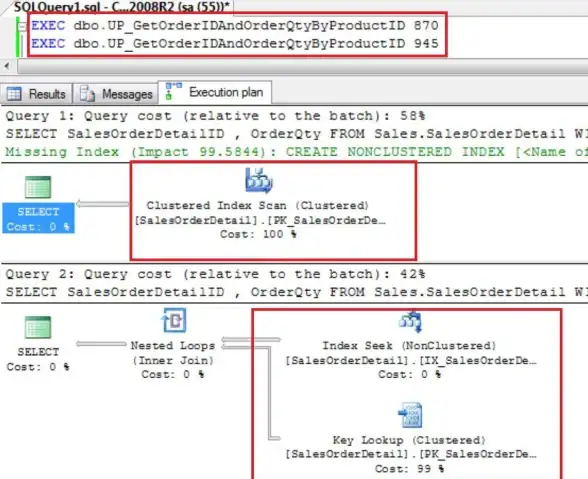This screenshot has width=588, height=479.
Task: Click the Key Lookup Cost: 99 % label
Action: 409,468
